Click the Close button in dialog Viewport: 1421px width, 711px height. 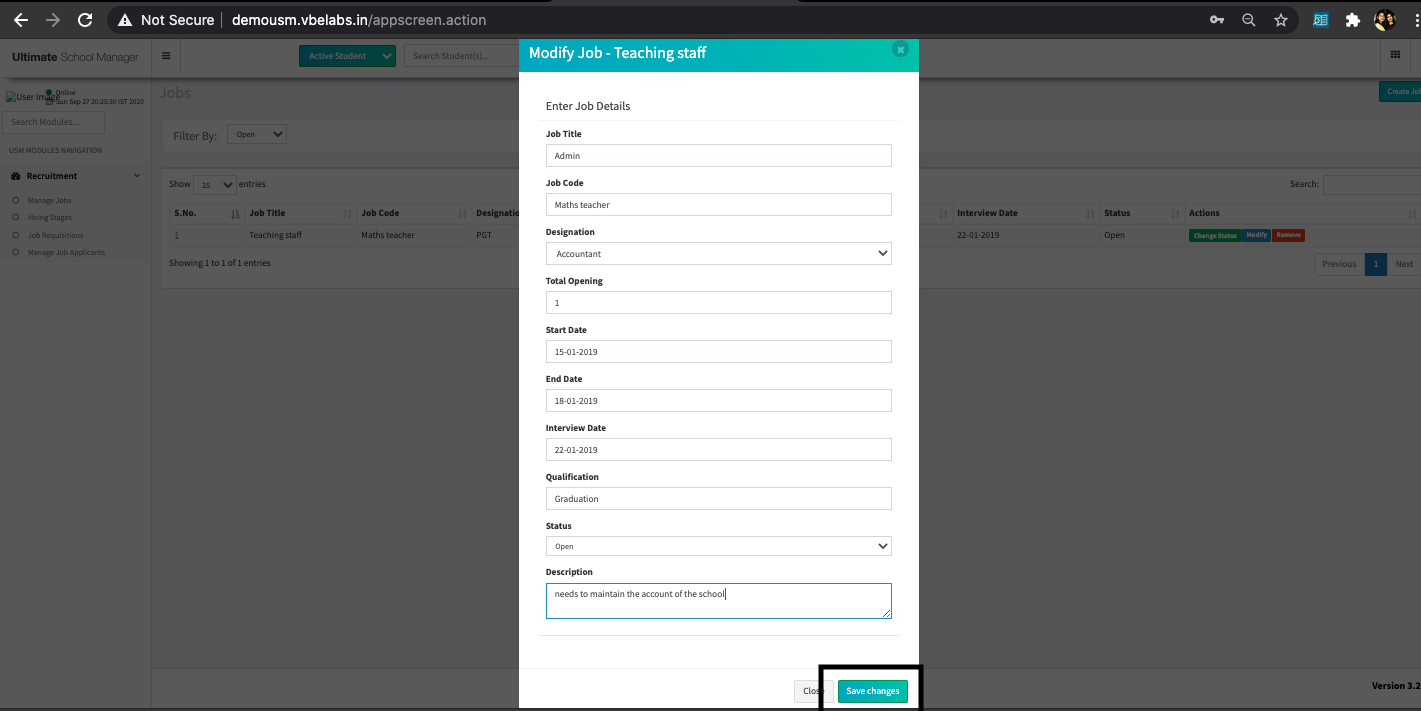[x=813, y=691]
